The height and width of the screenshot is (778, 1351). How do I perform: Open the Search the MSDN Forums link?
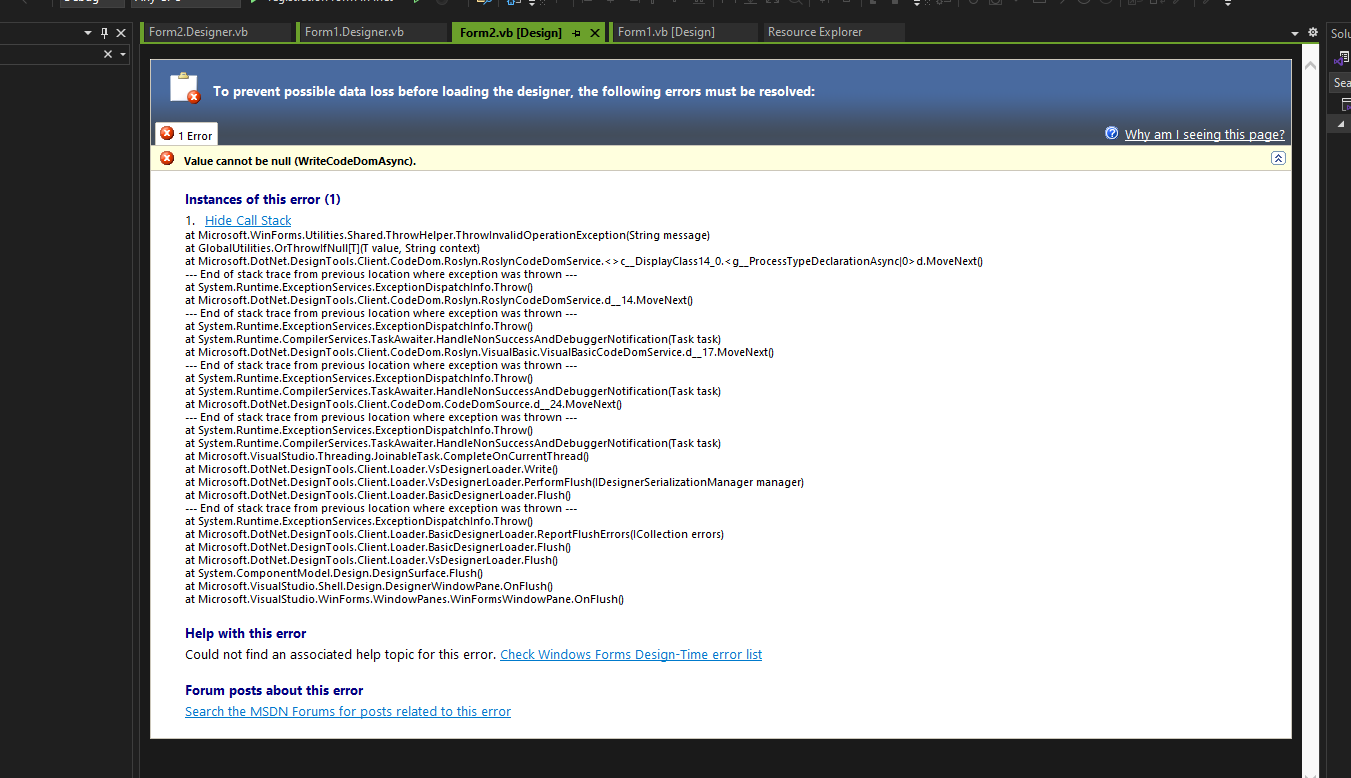pos(348,712)
